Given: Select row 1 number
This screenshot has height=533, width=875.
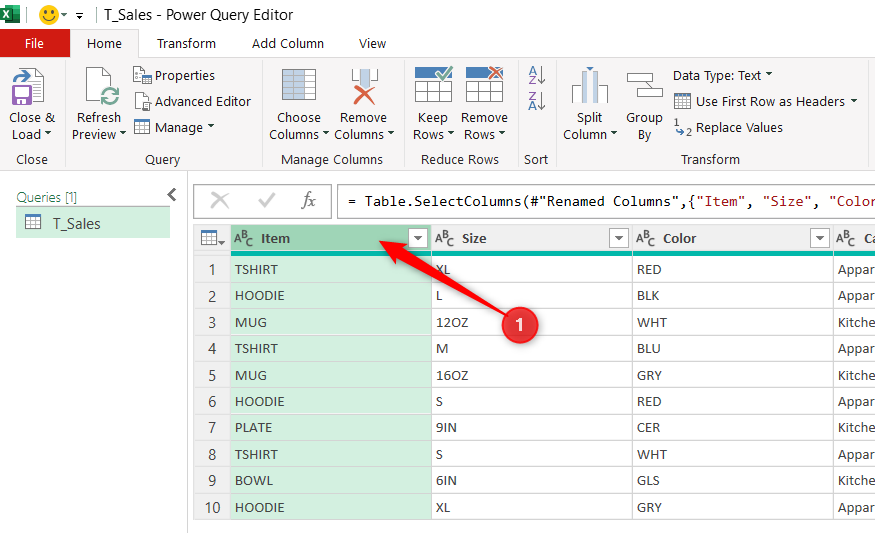Looking at the screenshot, I should point(212,270).
